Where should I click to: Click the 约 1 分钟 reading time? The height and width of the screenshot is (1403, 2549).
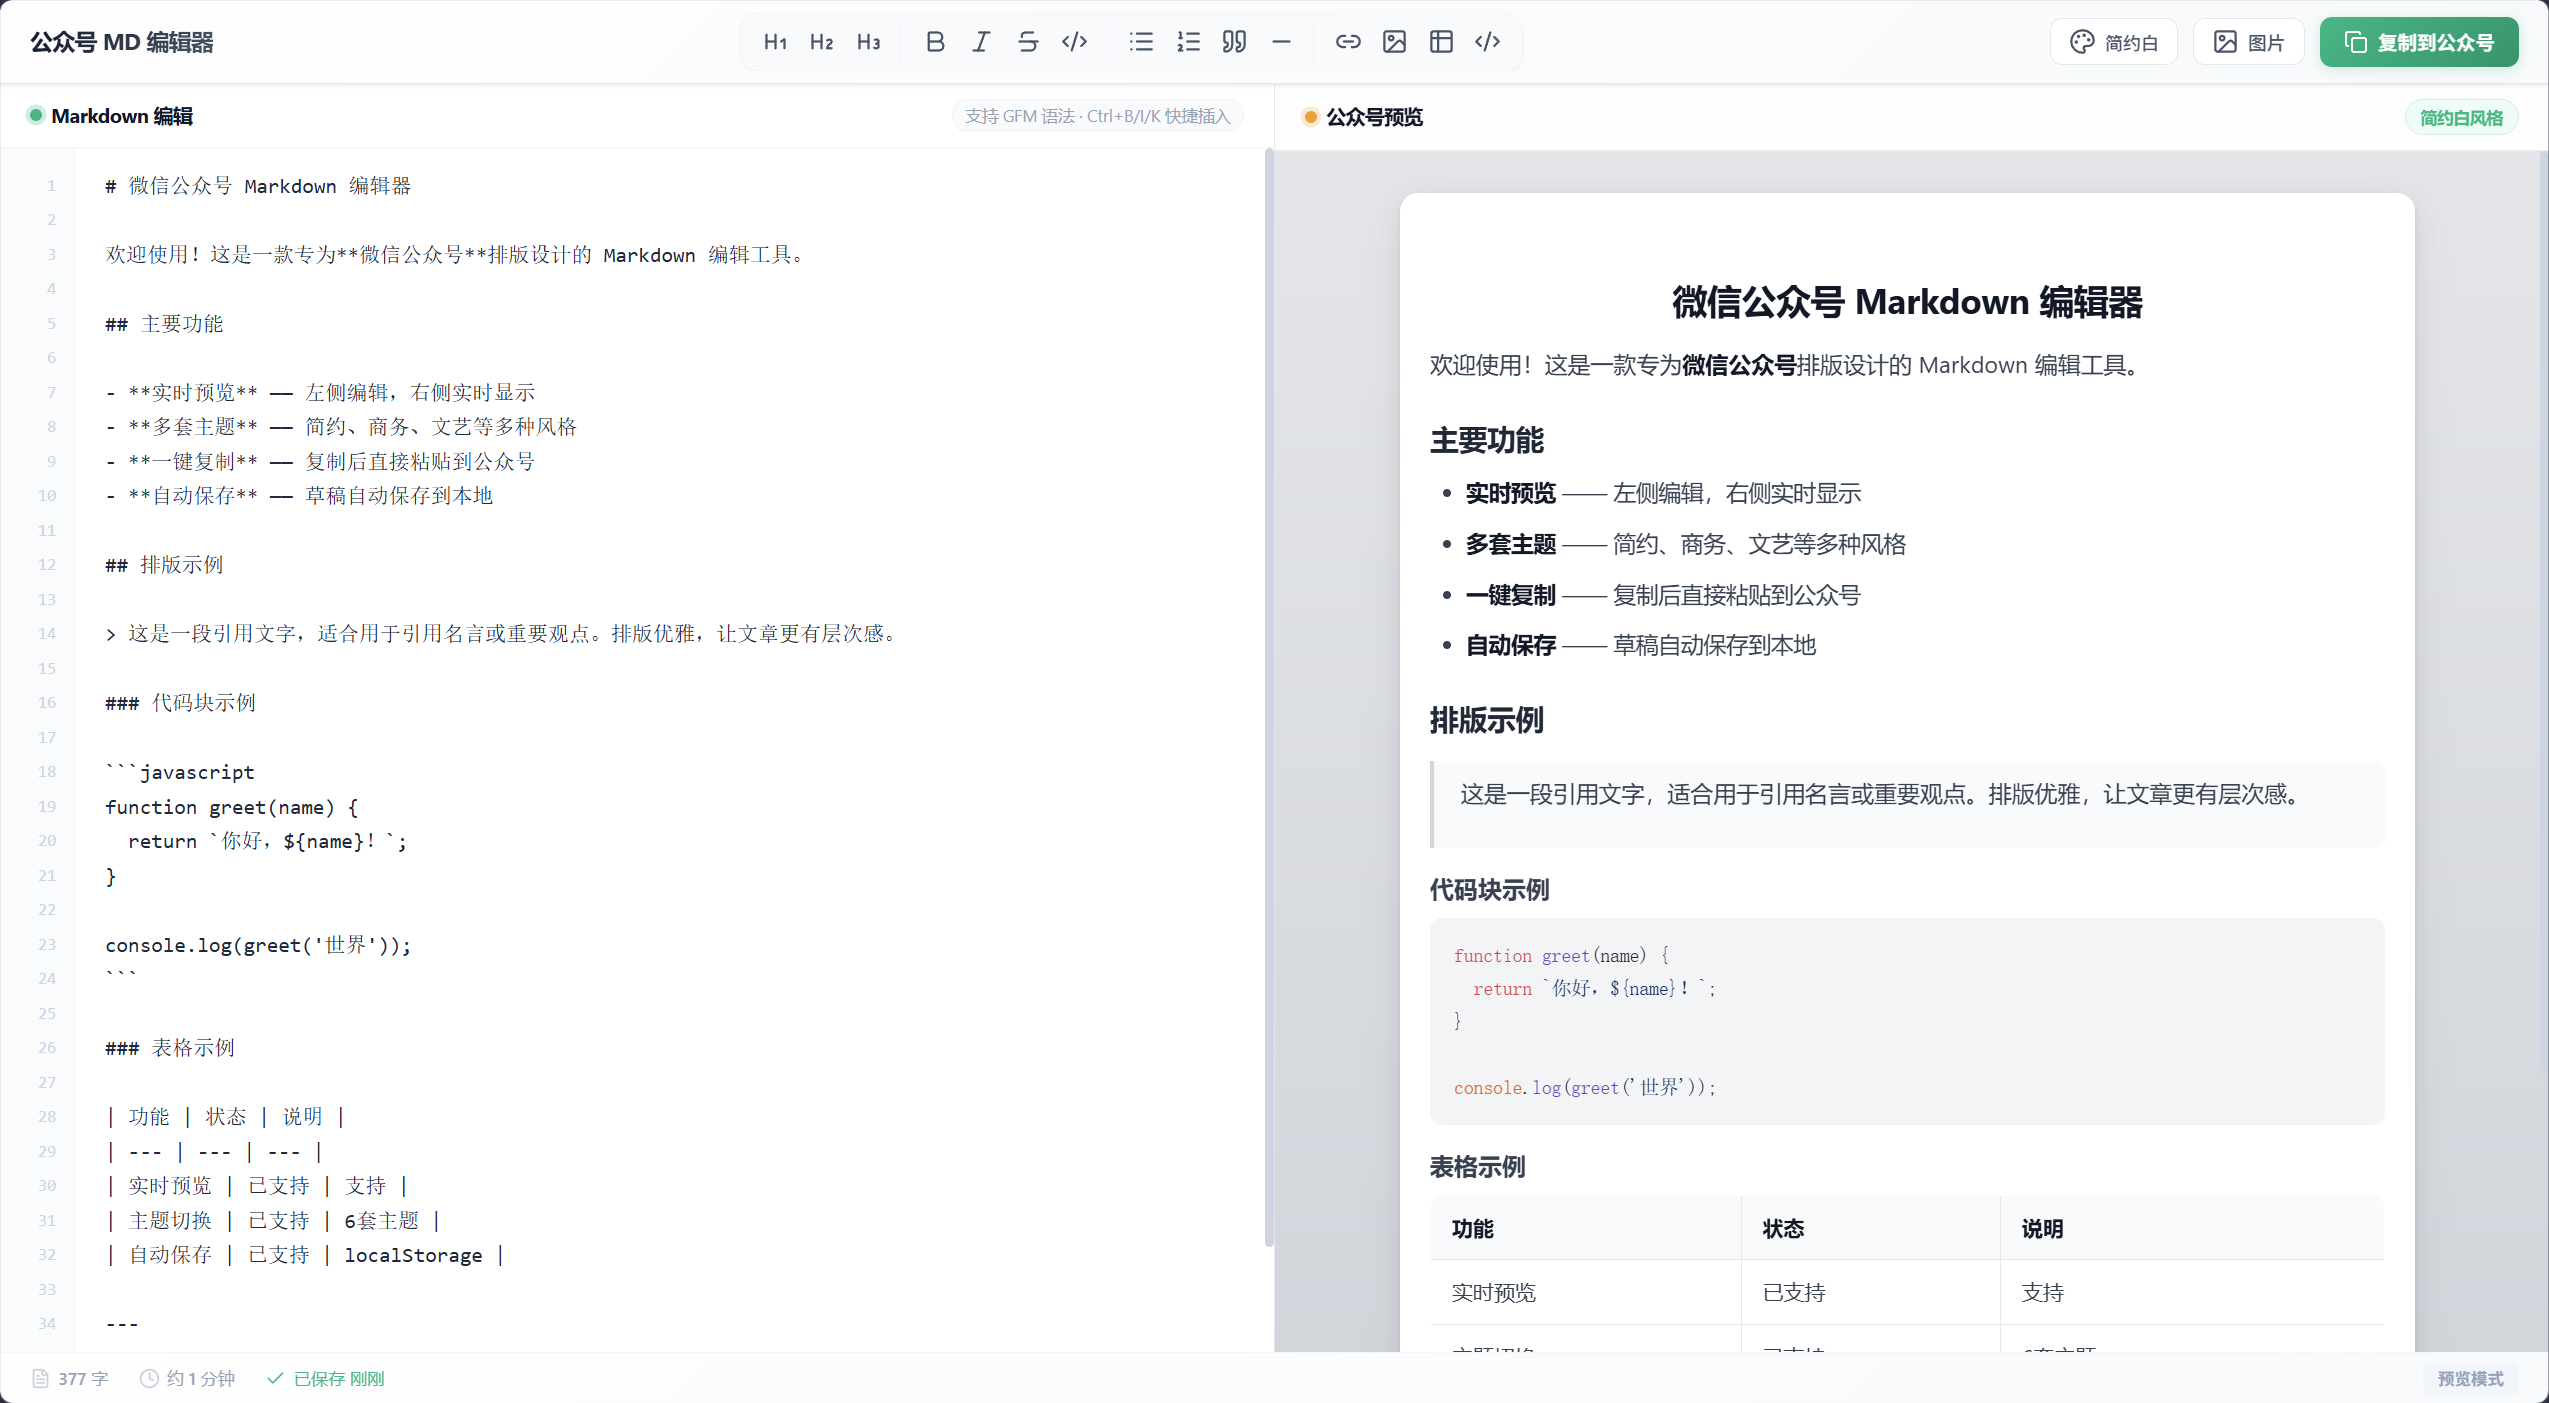[188, 1379]
